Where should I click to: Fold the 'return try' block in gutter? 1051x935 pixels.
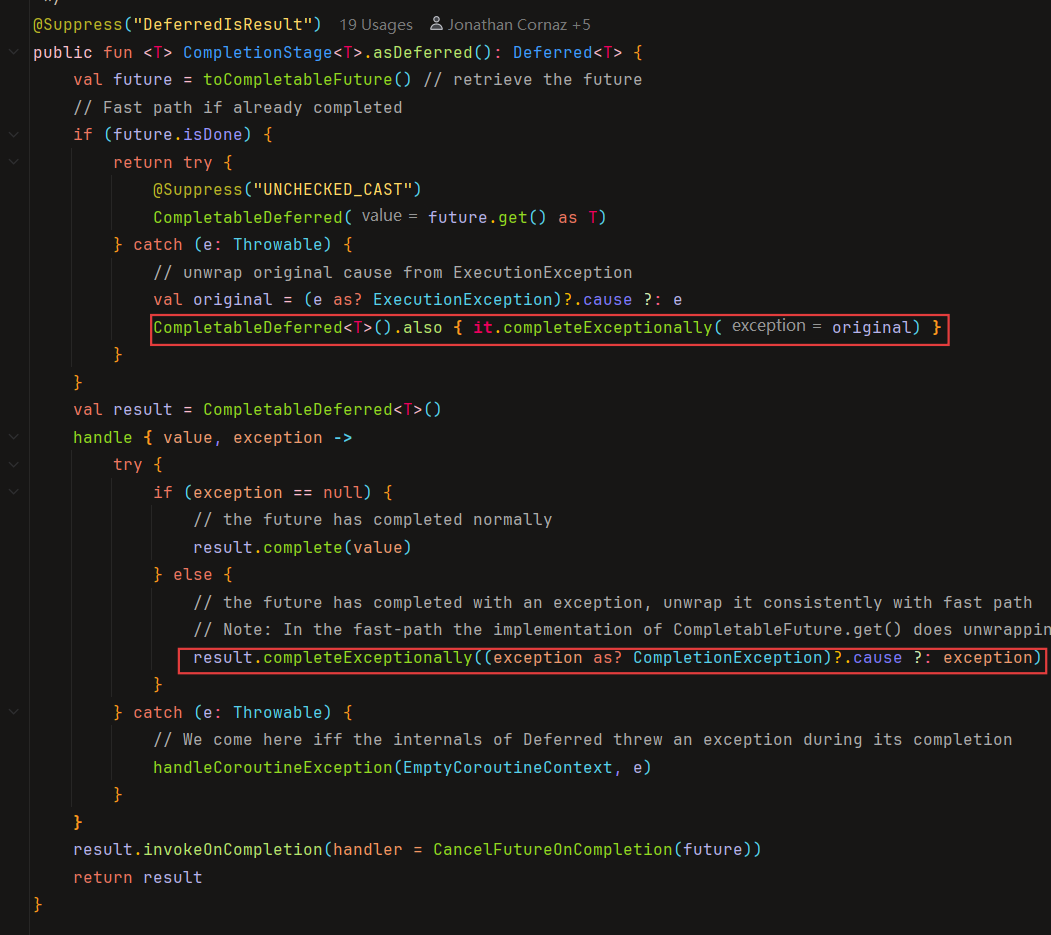coord(13,162)
